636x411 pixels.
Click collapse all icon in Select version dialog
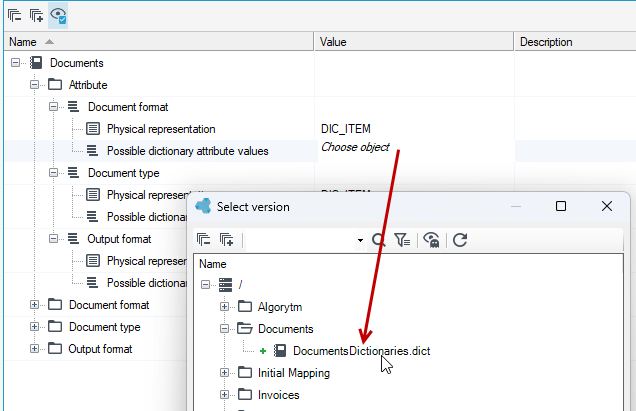203,240
